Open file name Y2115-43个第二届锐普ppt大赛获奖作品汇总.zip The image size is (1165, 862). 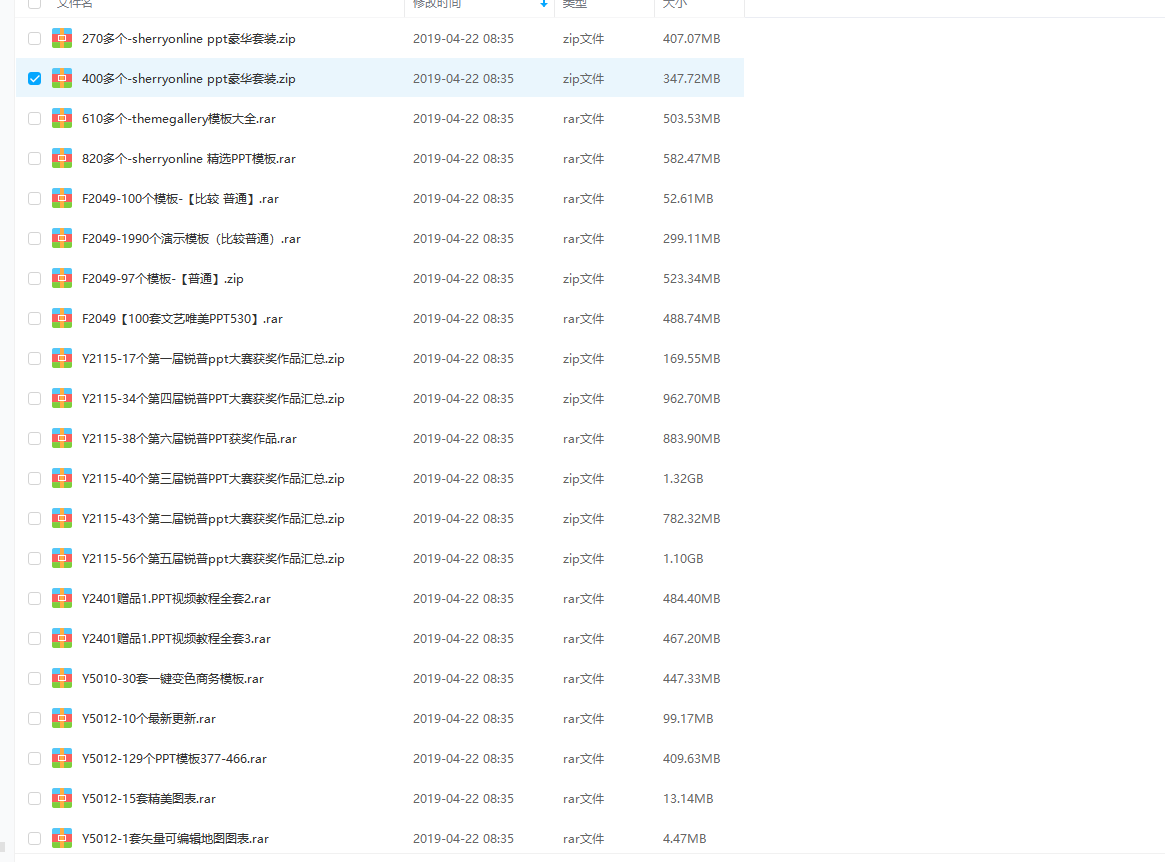[213, 519]
